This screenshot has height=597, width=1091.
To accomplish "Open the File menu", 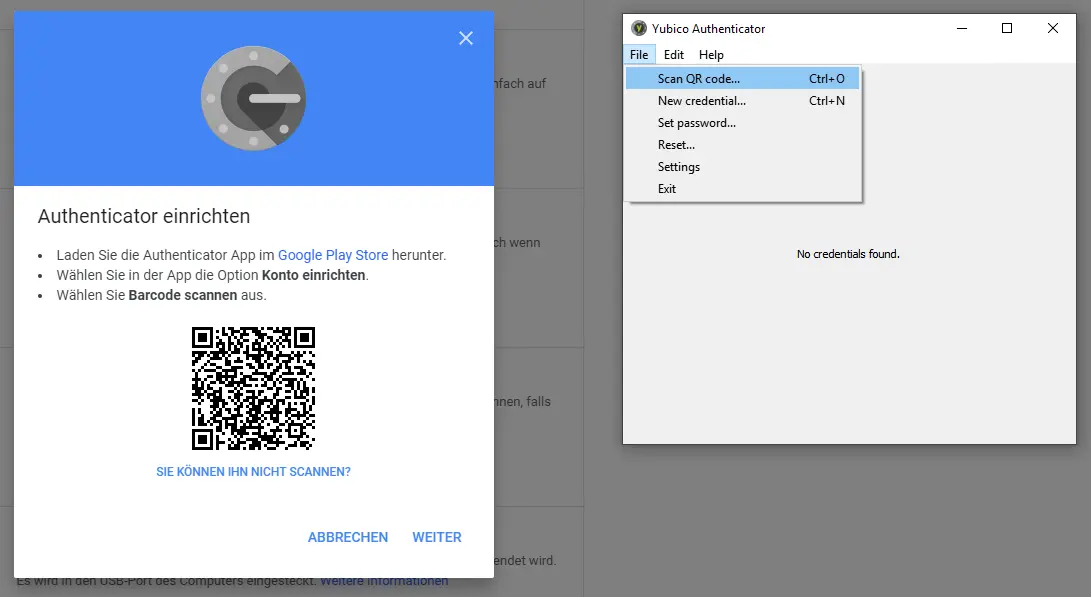I will click(x=639, y=54).
